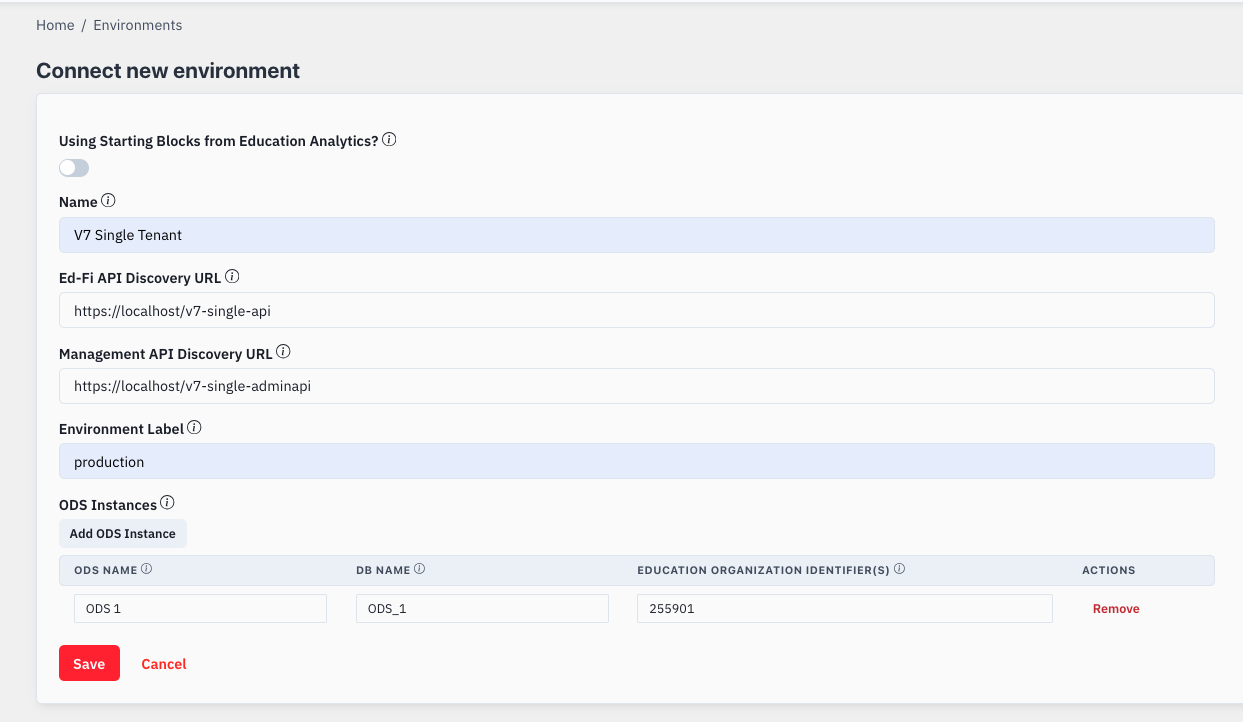
Task: Click info icon in ODS Name column header
Action: click(x=146, y=569)
